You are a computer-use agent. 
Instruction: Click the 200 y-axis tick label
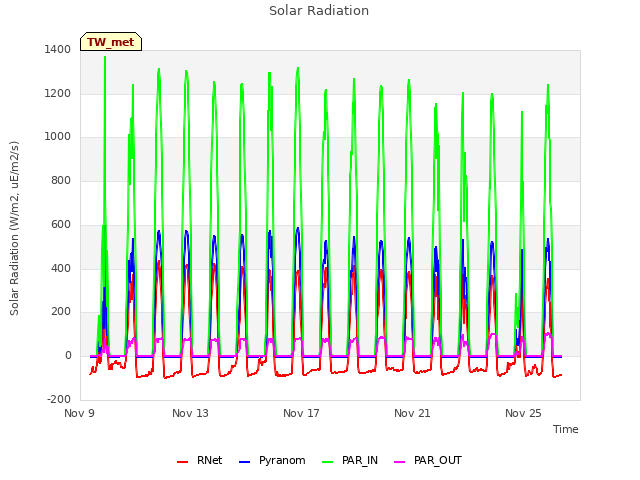click(61, 312)
